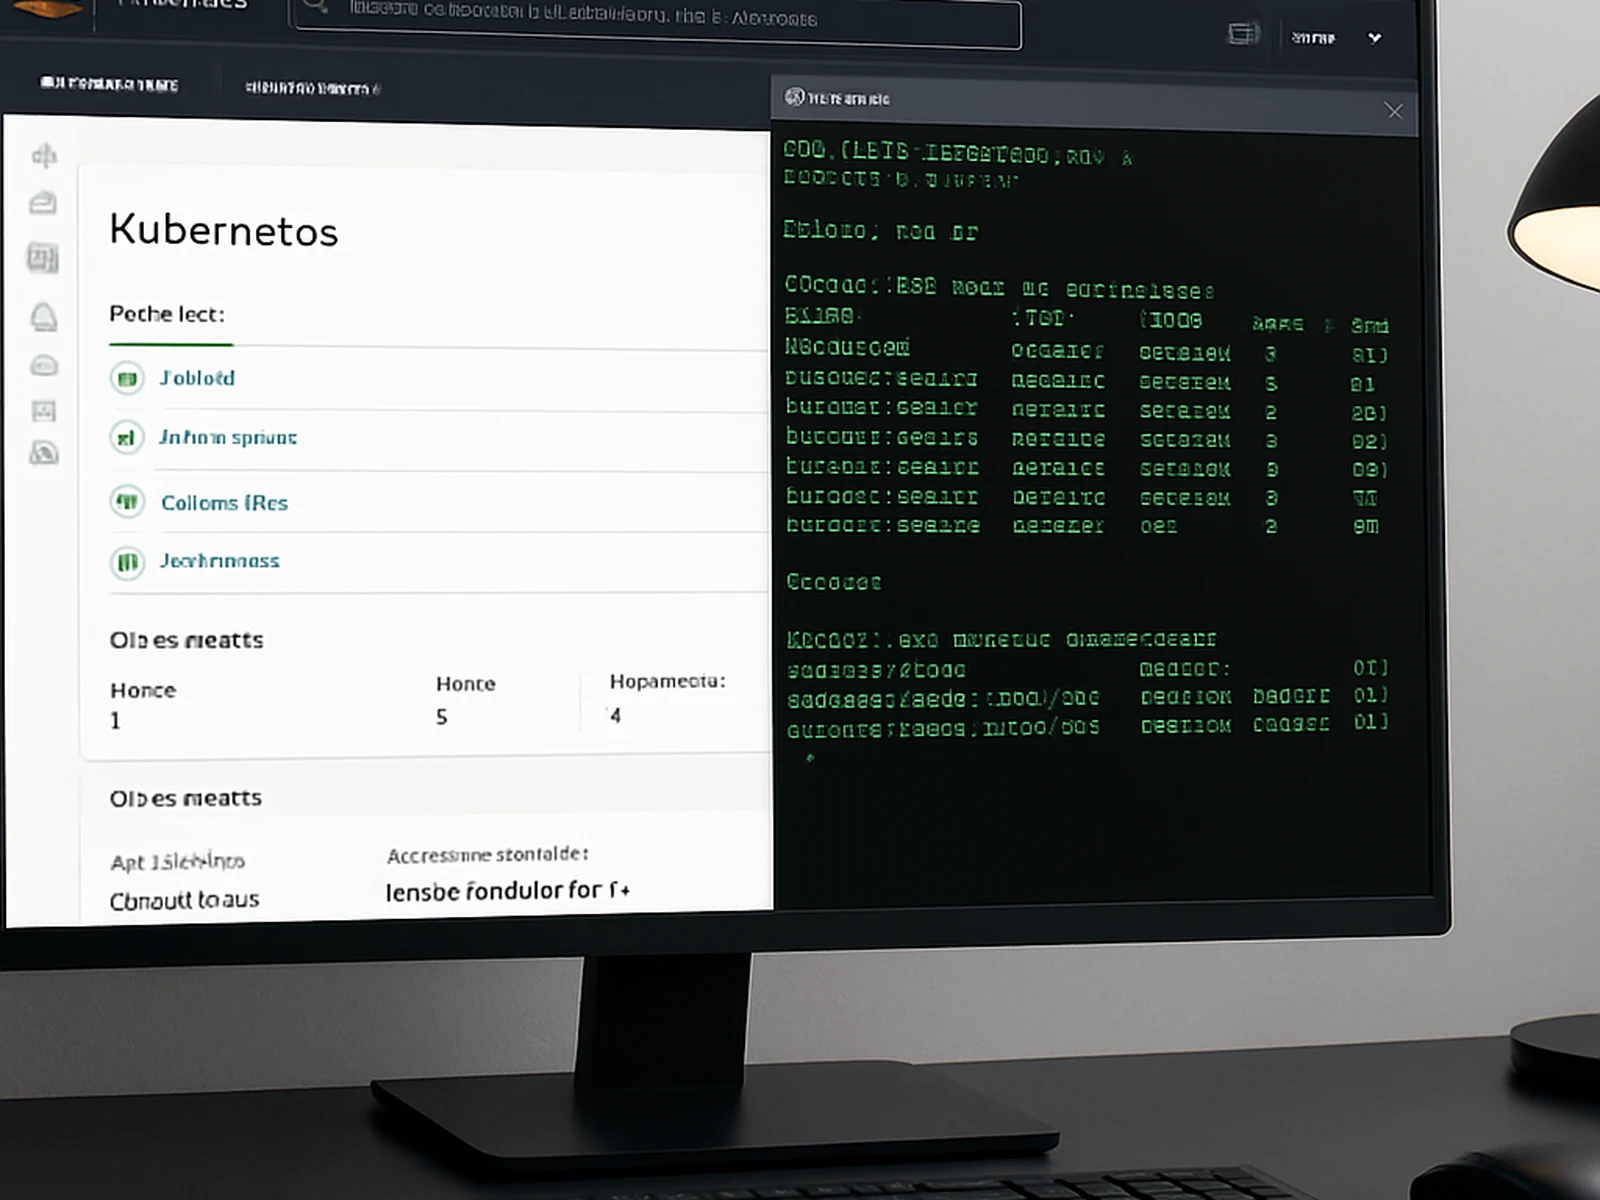This screenshot has height=1200, width=1600.
Task: Open the first tab in the dark navigation bar
Action: pyautogui.click(x=109, y=85)
